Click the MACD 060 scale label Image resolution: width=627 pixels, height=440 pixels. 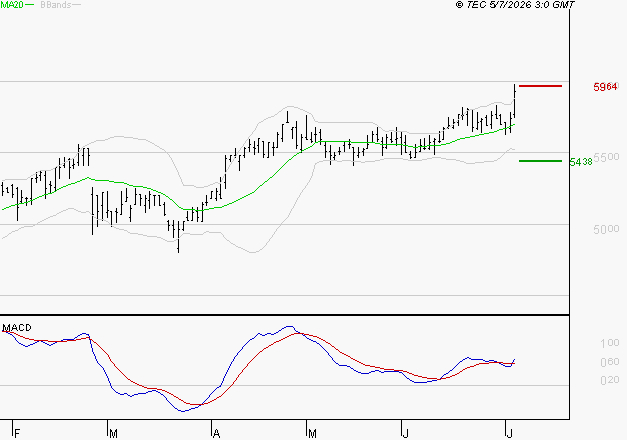click(x=610, y=362)
